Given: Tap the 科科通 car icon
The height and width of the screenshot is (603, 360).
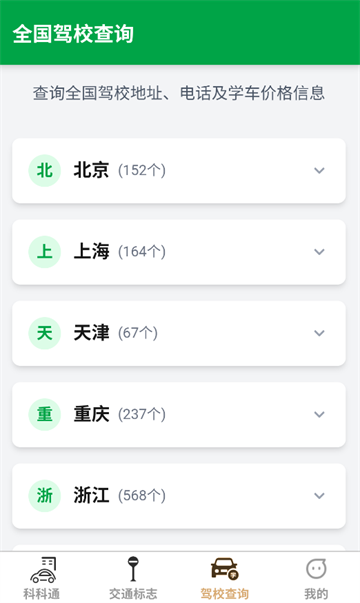Looking at the screenshot, I should 43,570.
